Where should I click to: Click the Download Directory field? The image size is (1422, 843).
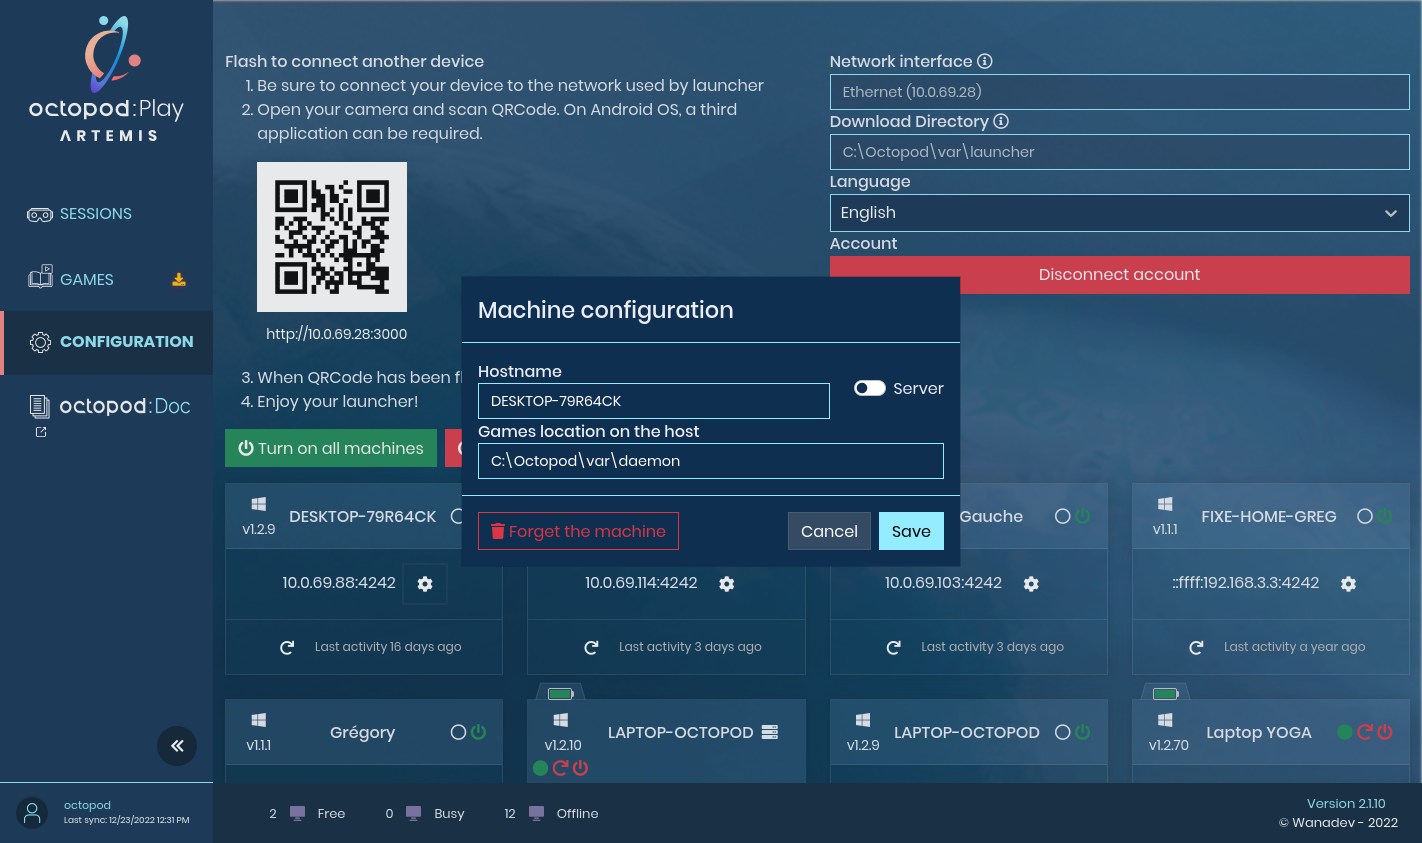coord(1120,152)
